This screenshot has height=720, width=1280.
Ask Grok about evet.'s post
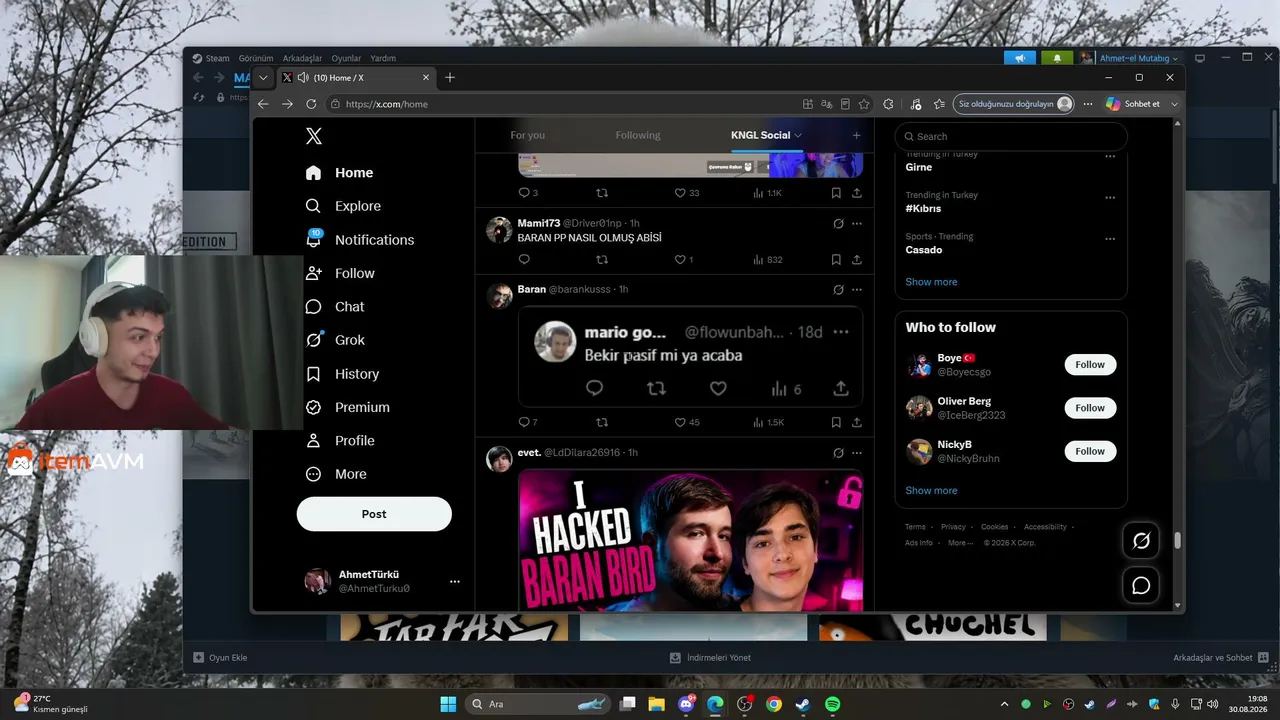point(838,453)
